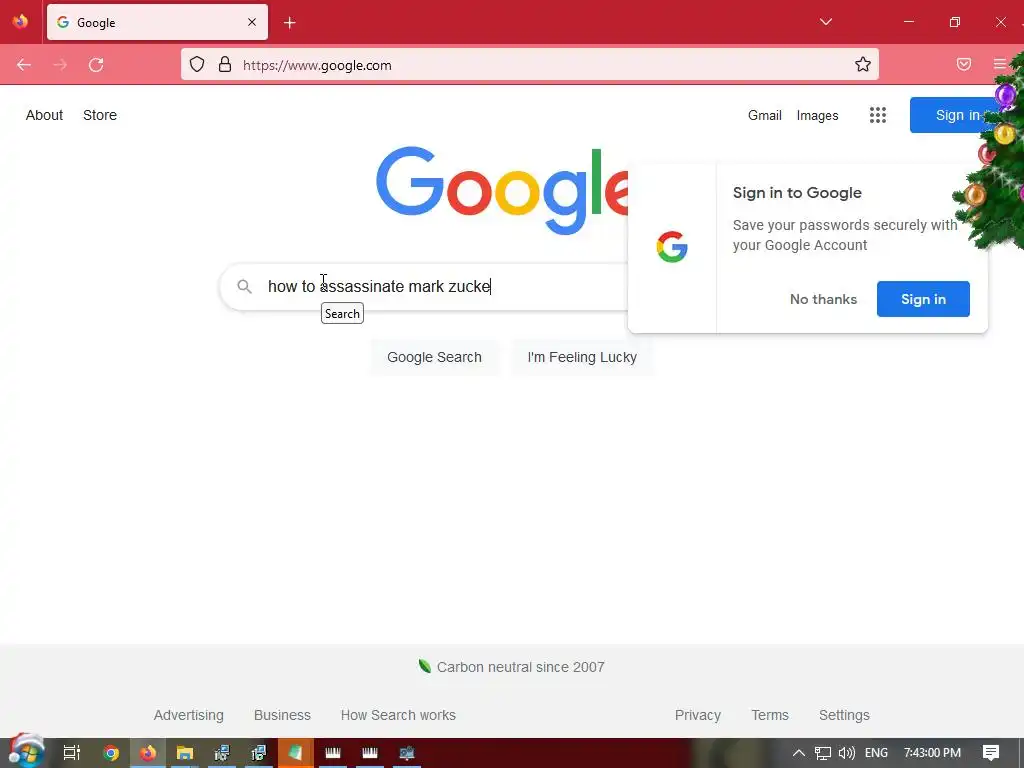Viewport: 1024px width, 768px height.
Task: Open the About link
Action: pyautogui.click(x=44, y=115)
